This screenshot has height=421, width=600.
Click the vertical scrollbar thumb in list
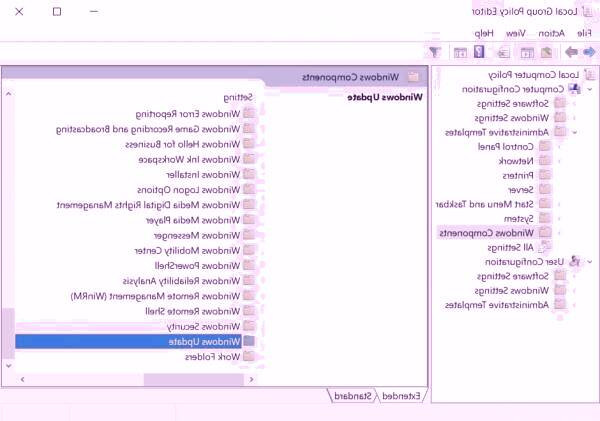pyautogui.click(x=8, y=333)
